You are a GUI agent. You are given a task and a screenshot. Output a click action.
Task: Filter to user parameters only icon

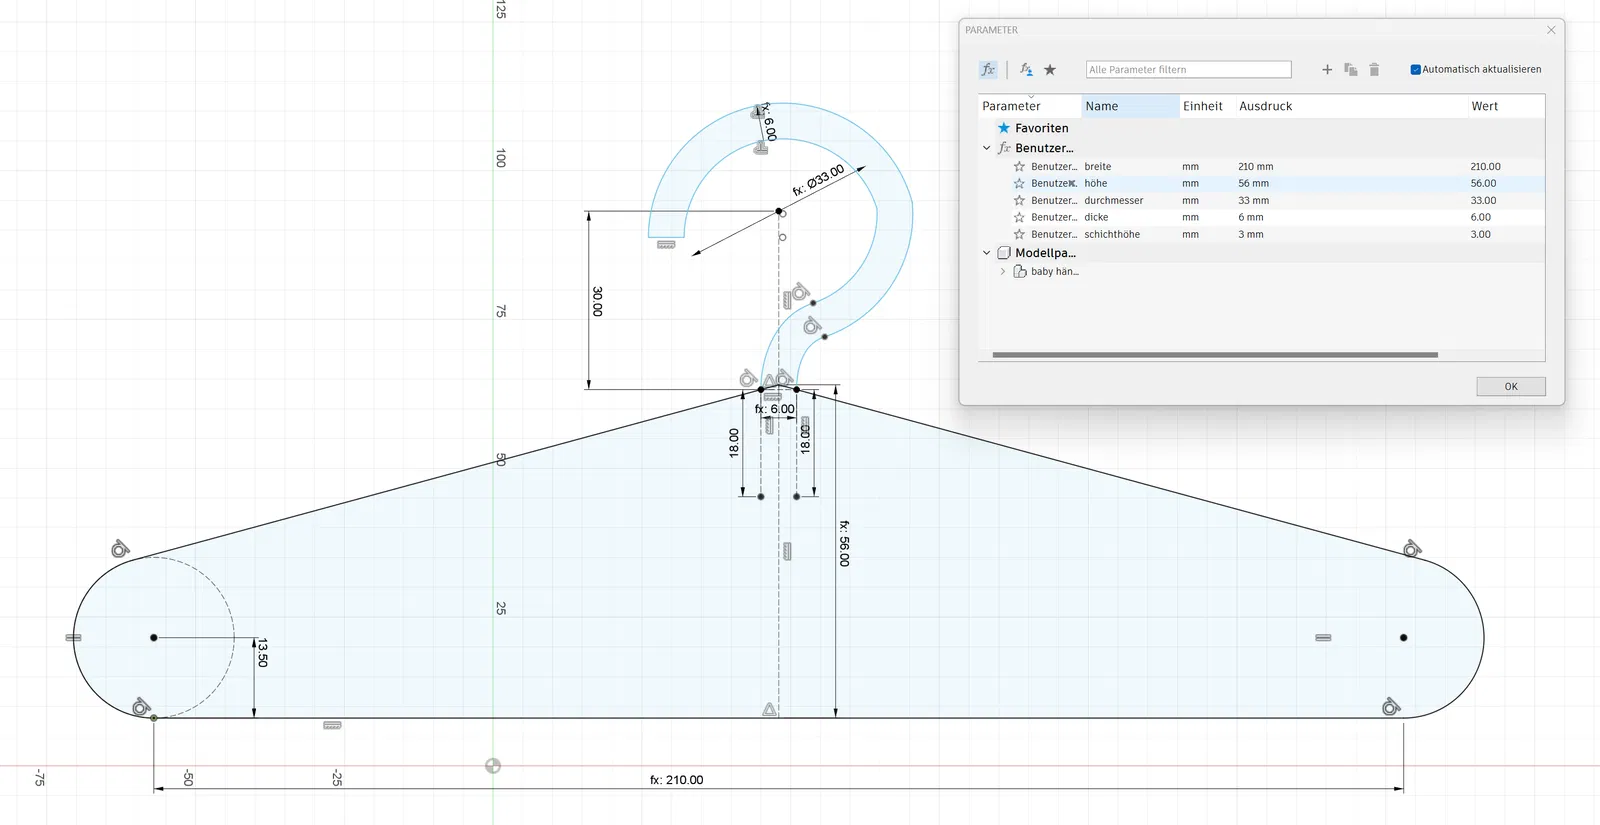(x=1026, y=69)
